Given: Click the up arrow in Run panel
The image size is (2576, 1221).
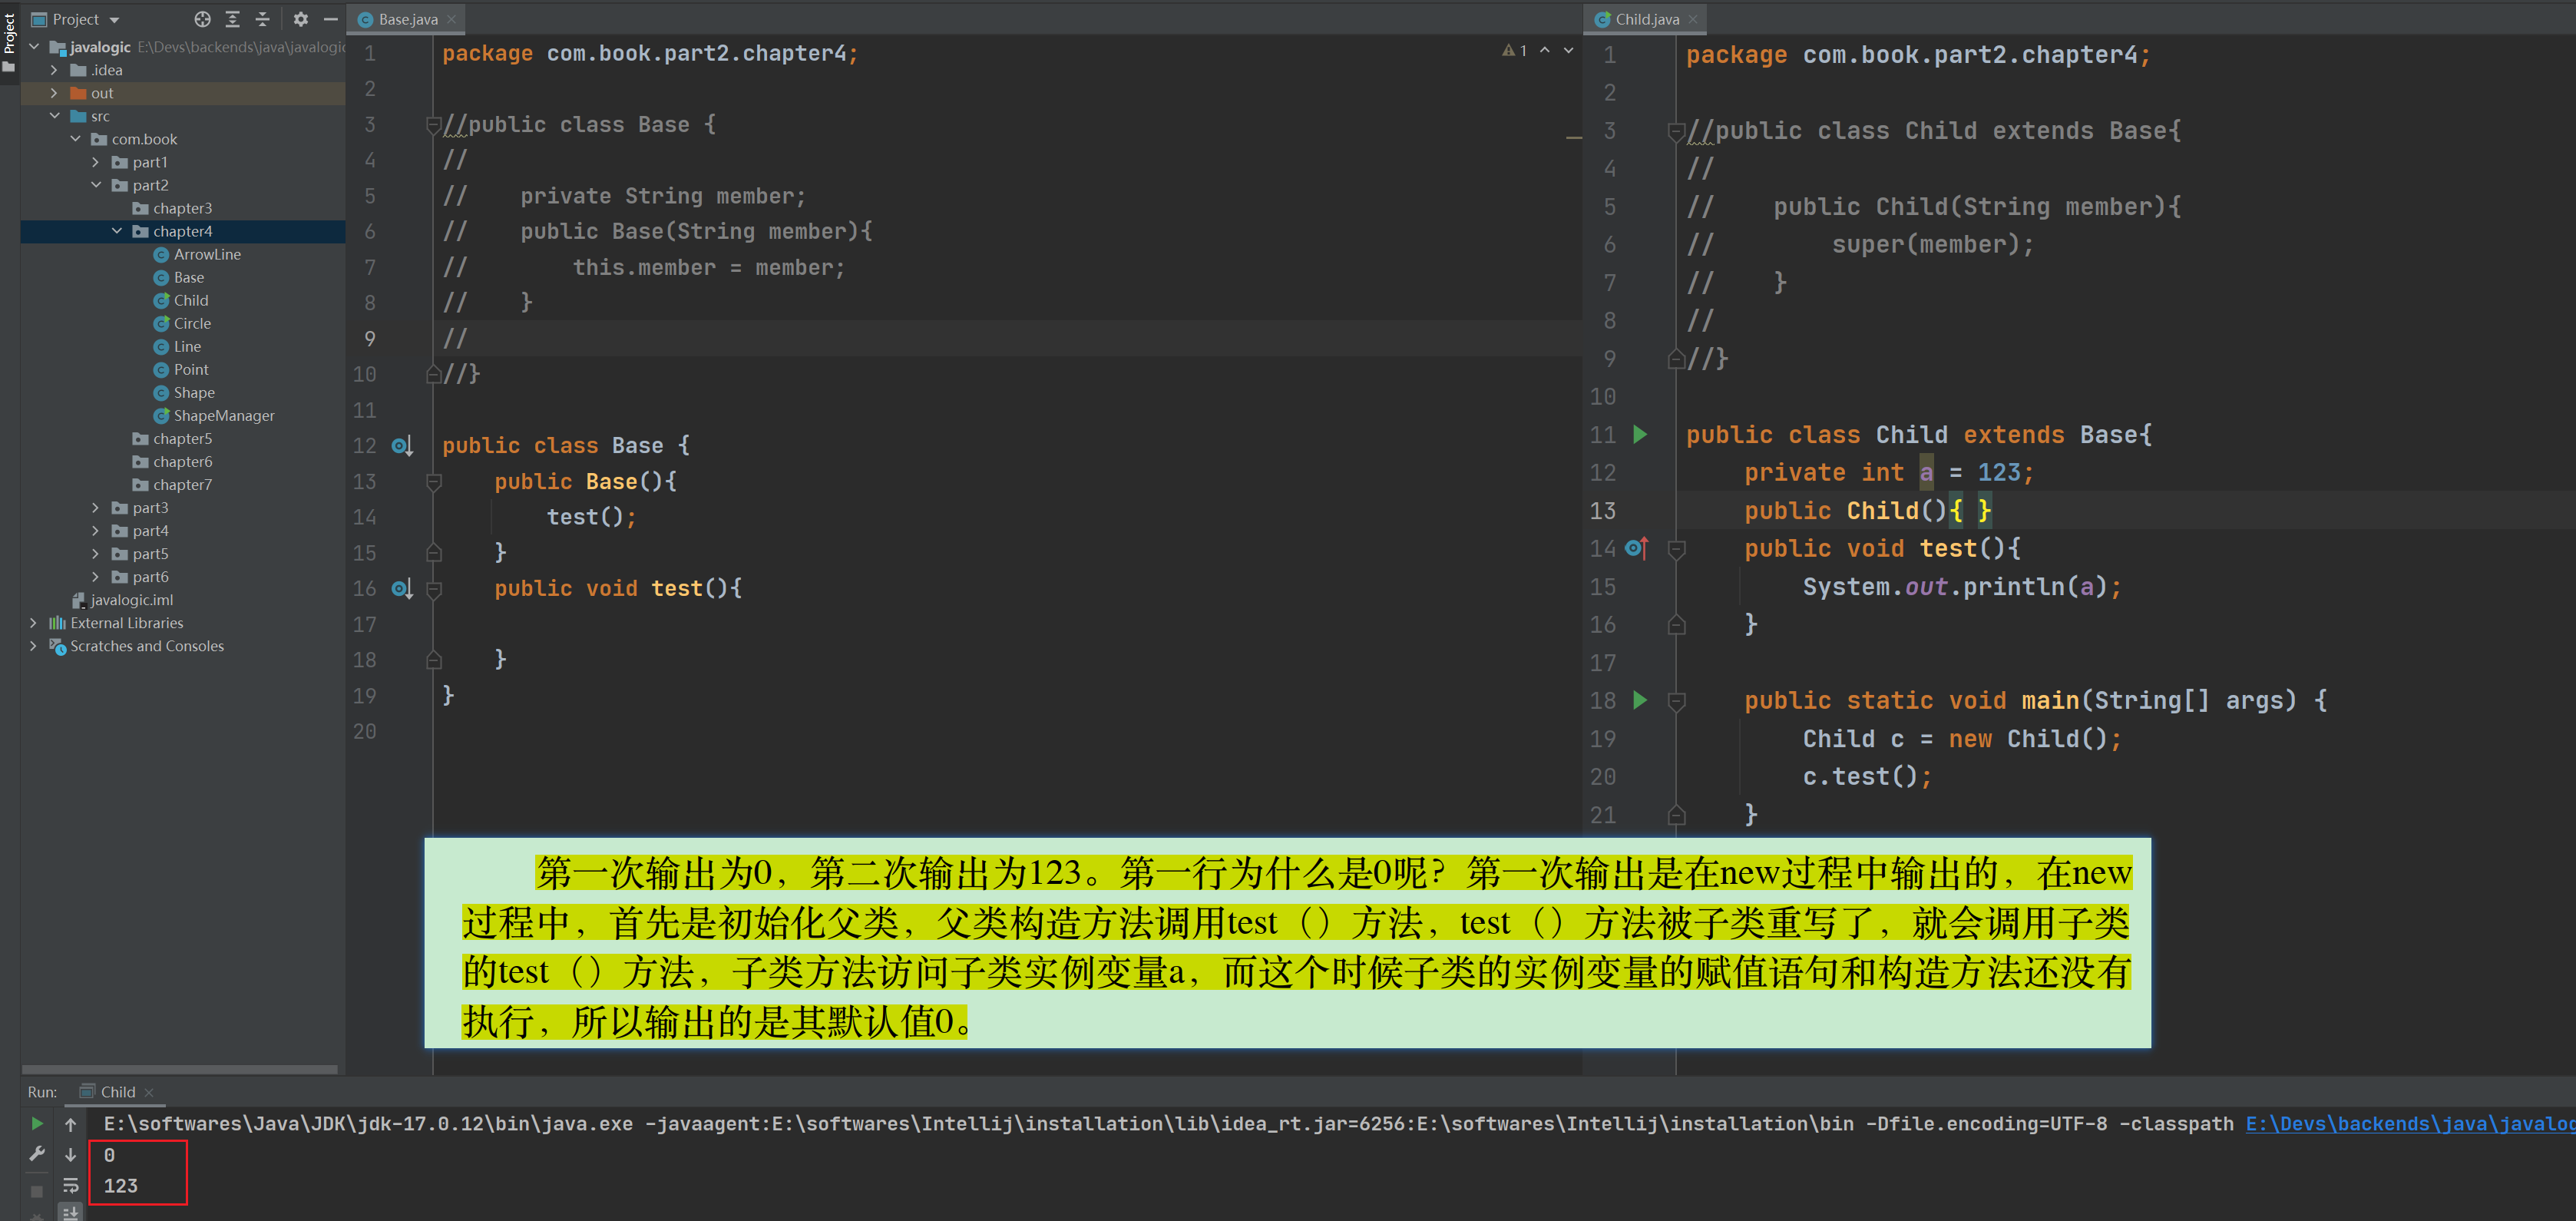Looking at the screenshot, I should [70, 1124].
